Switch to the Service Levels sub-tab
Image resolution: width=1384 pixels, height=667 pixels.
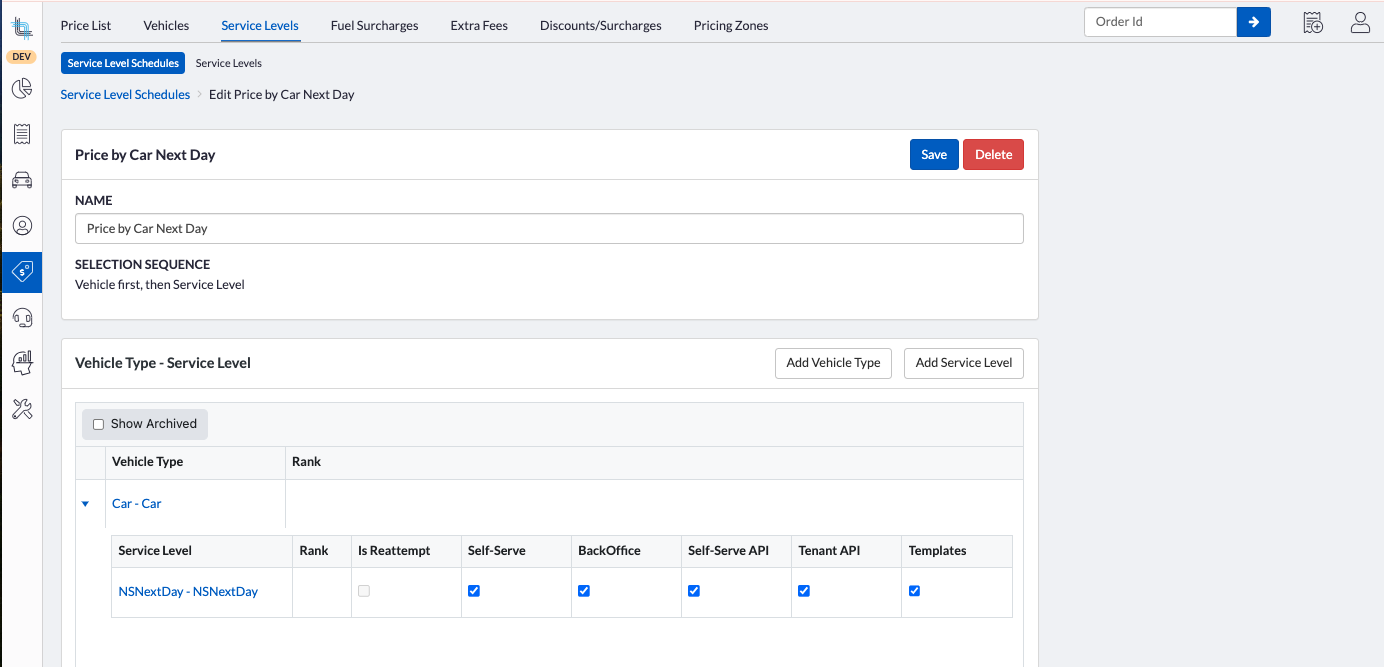point(228,63)
